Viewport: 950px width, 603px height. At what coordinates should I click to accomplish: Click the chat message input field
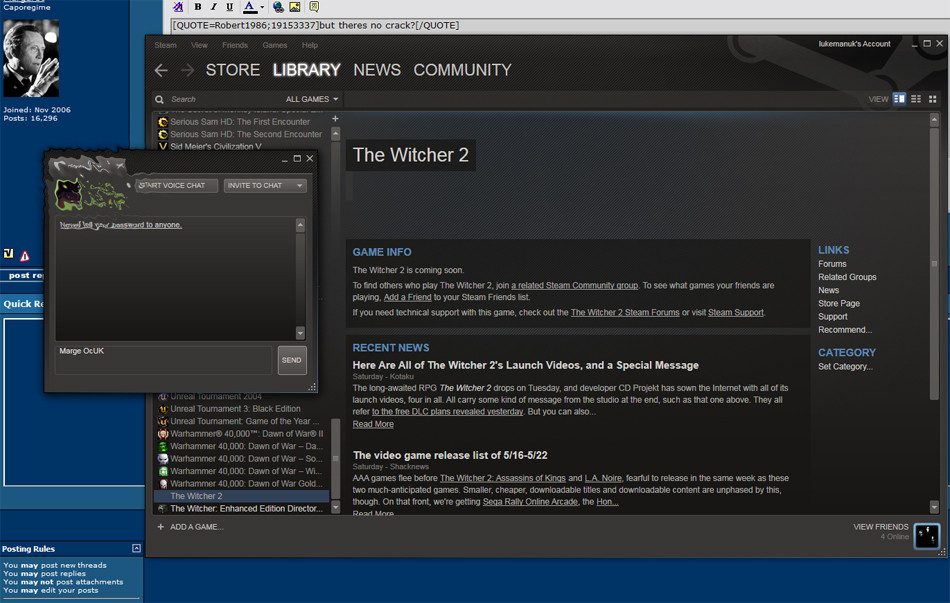tap(164, 360)
